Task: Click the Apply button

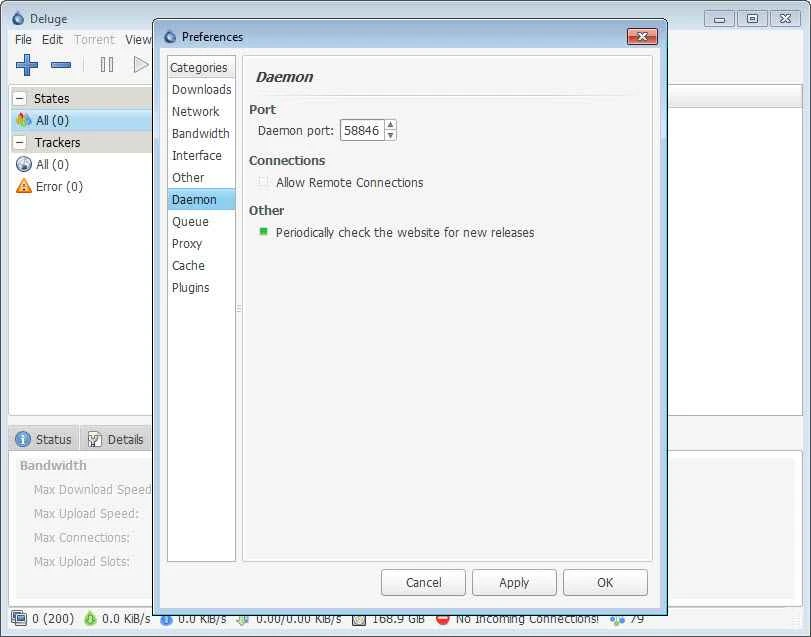Action: 514,583
